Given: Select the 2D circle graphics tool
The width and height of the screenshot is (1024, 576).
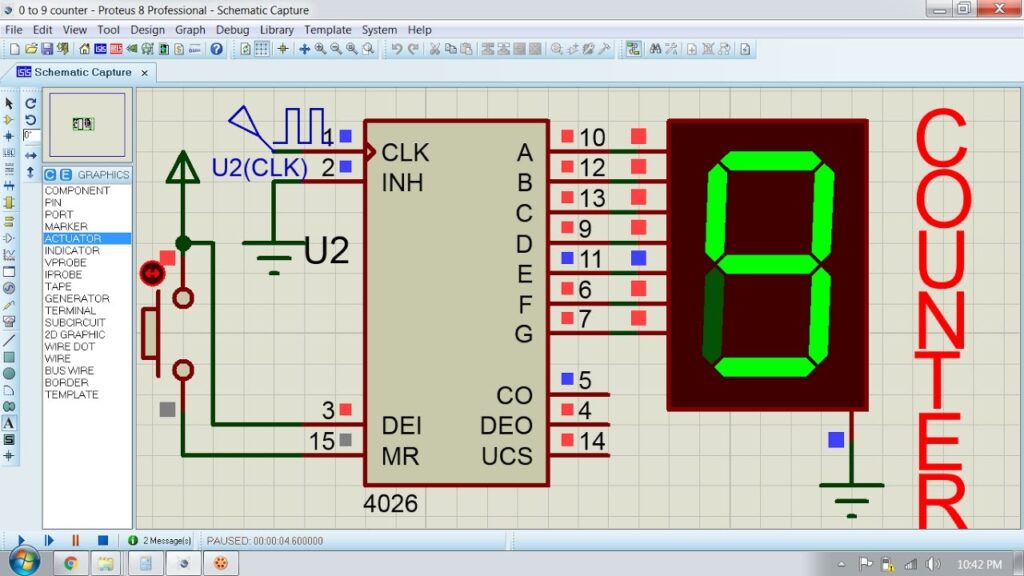Looking at the screenshot, I should (x=9, y=373).
